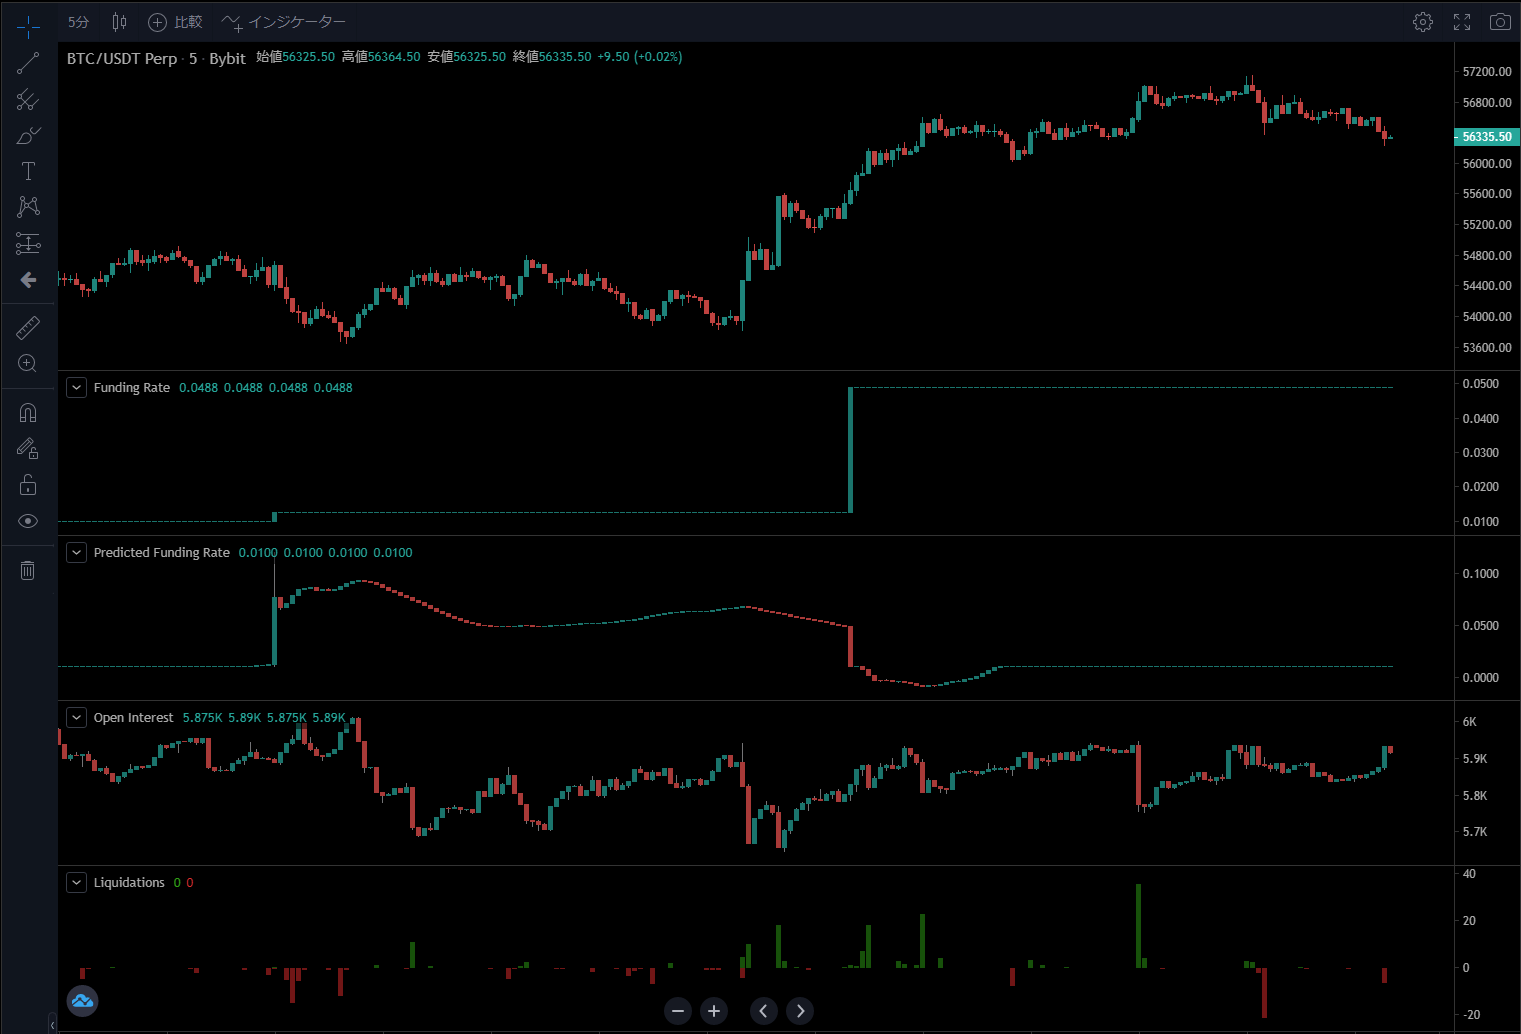This screenshot has height=1034, width=1521.
Task: Open the インジケーター indicators menu
Action: [284, 22]
